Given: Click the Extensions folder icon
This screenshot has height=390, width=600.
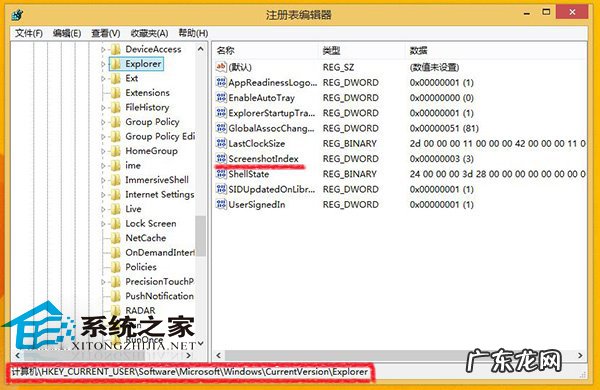Looking at the screenshot, I should (x=115, y=93).
